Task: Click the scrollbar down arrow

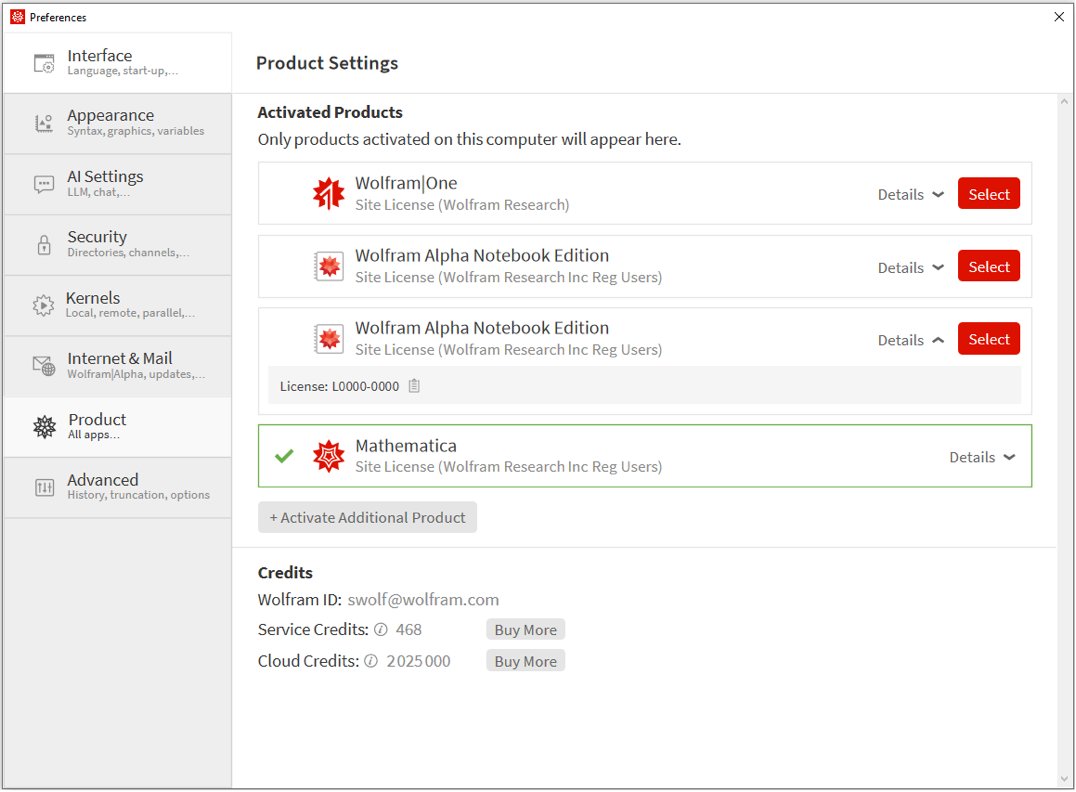Action: [x=1064, y=779]
